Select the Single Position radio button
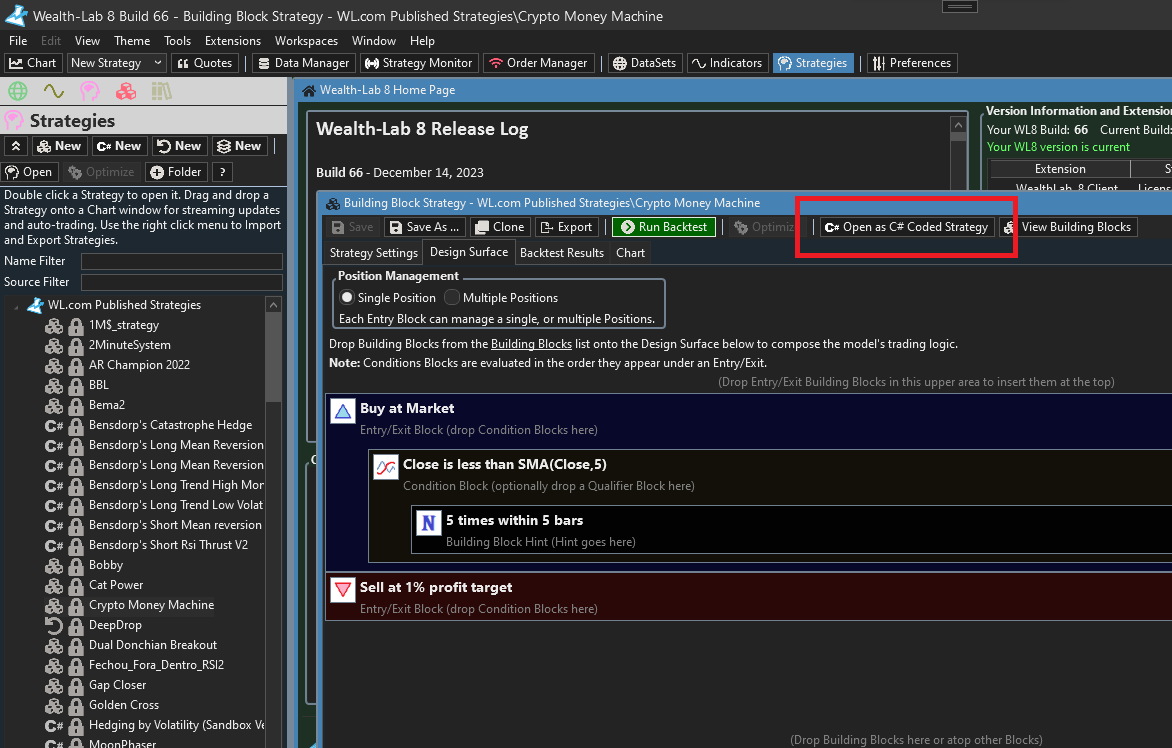The width and height of the screenshot is (1172, 748). point(347,297)
